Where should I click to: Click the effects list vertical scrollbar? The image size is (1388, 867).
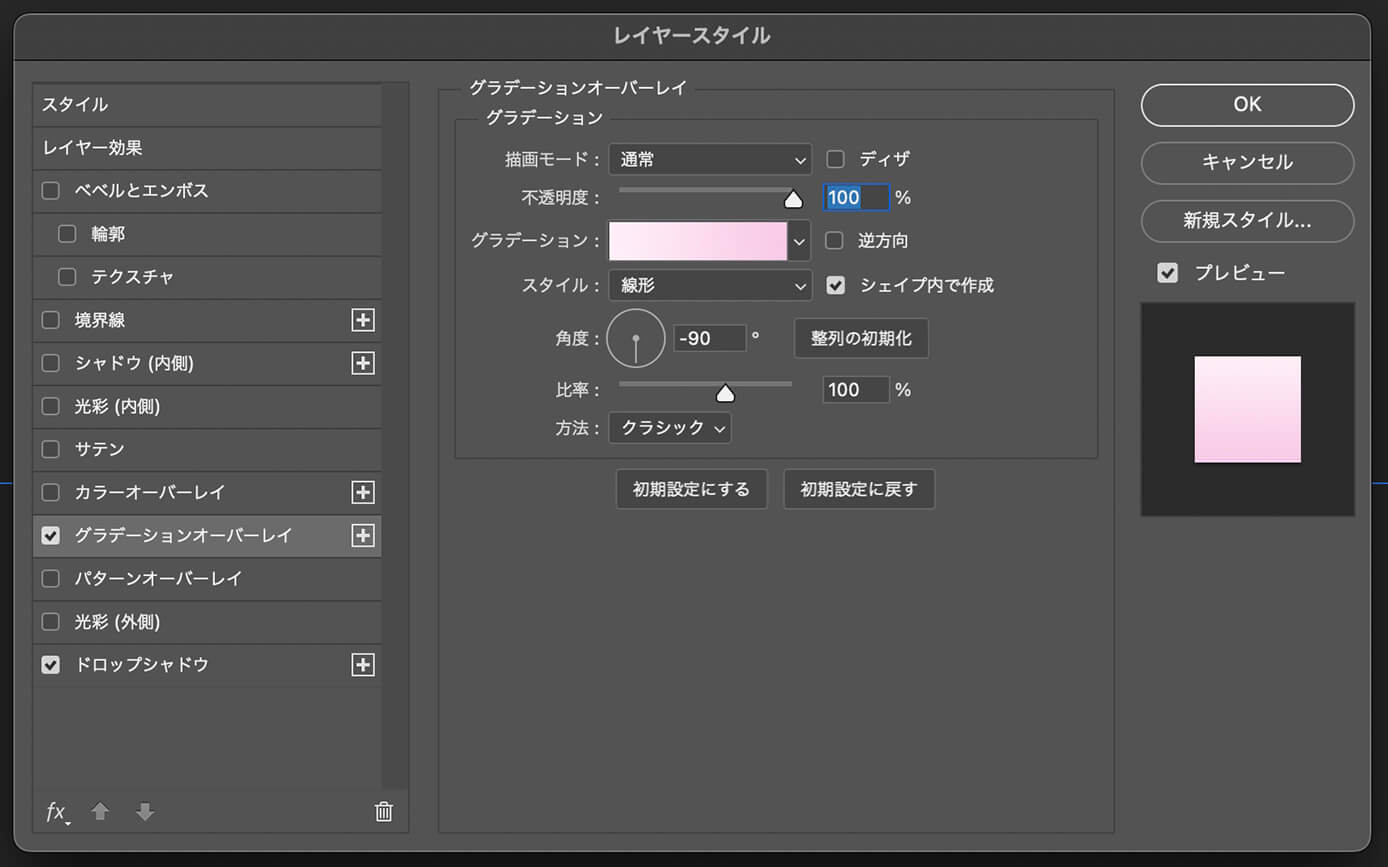pyautogui.click(x=396, y=436)
